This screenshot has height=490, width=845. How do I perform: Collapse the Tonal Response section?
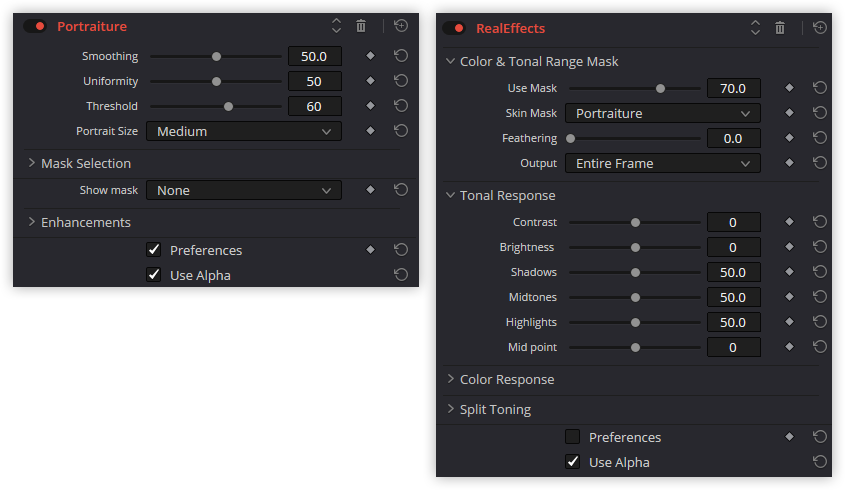[x=450, y=195]
